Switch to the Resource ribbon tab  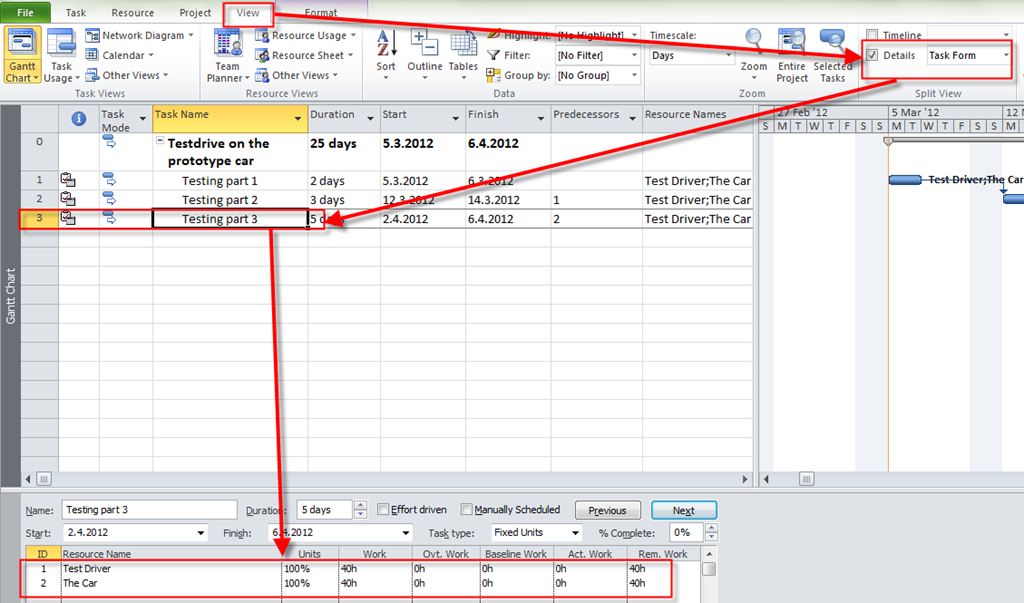point(133,13)
